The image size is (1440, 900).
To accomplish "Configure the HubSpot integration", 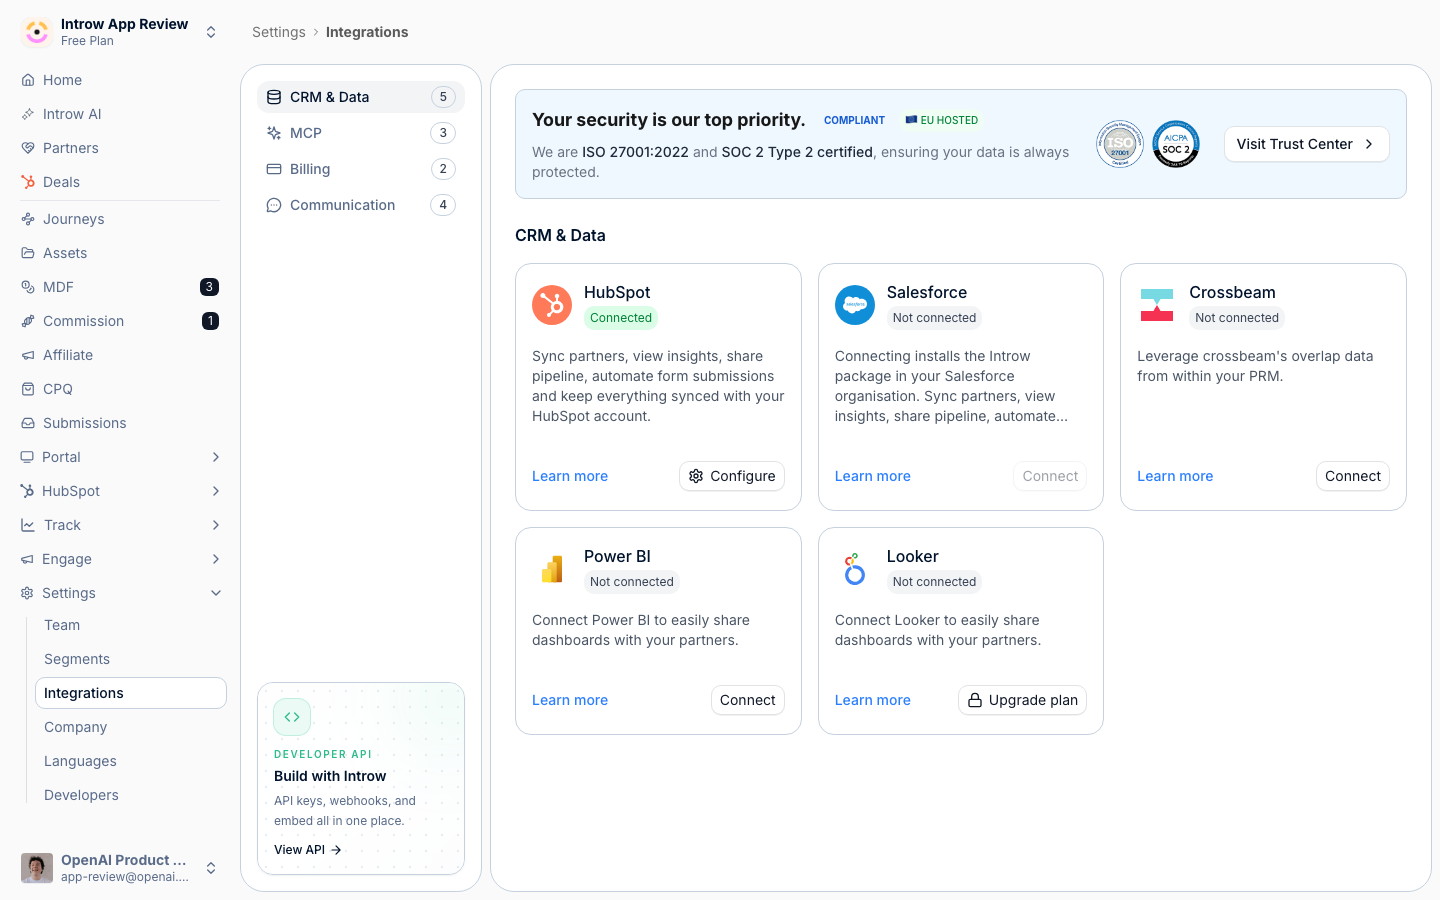I will click(x=732, y=476).
